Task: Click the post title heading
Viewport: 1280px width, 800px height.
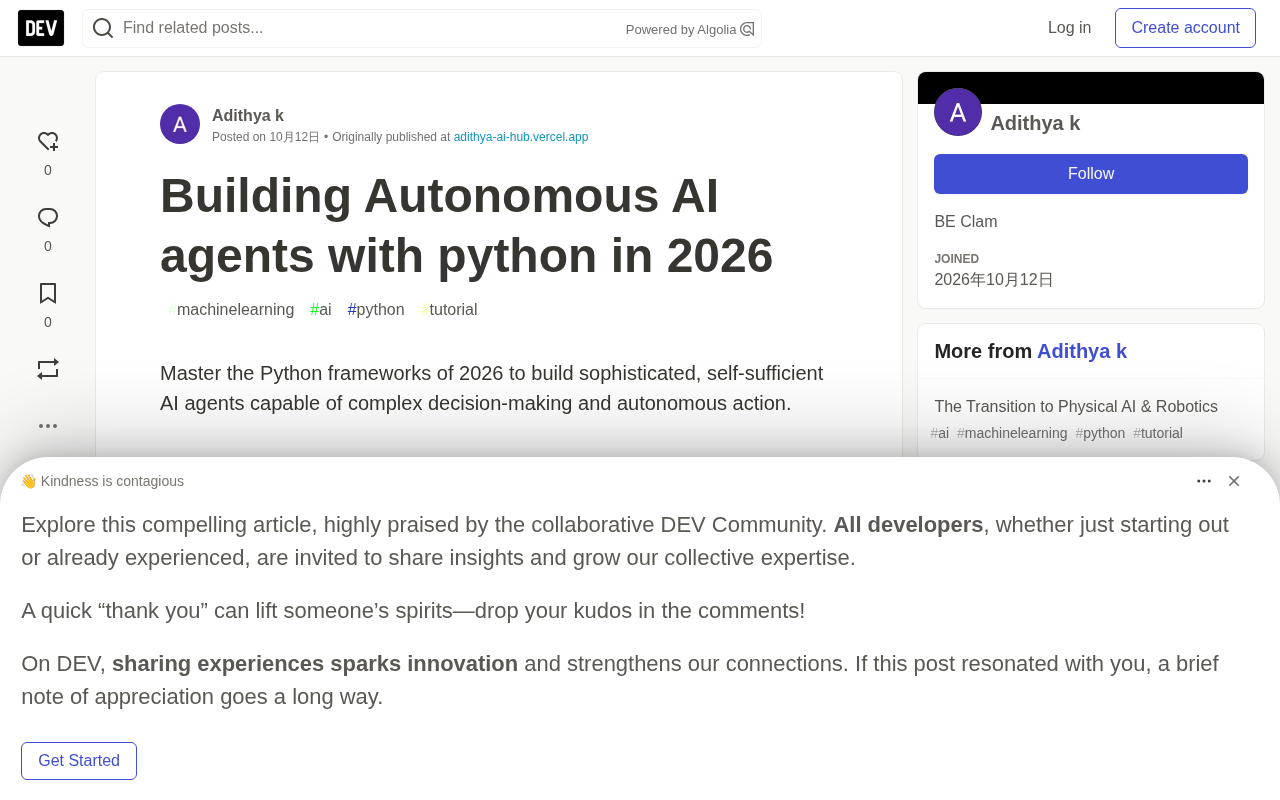Action: coord(467,226)
